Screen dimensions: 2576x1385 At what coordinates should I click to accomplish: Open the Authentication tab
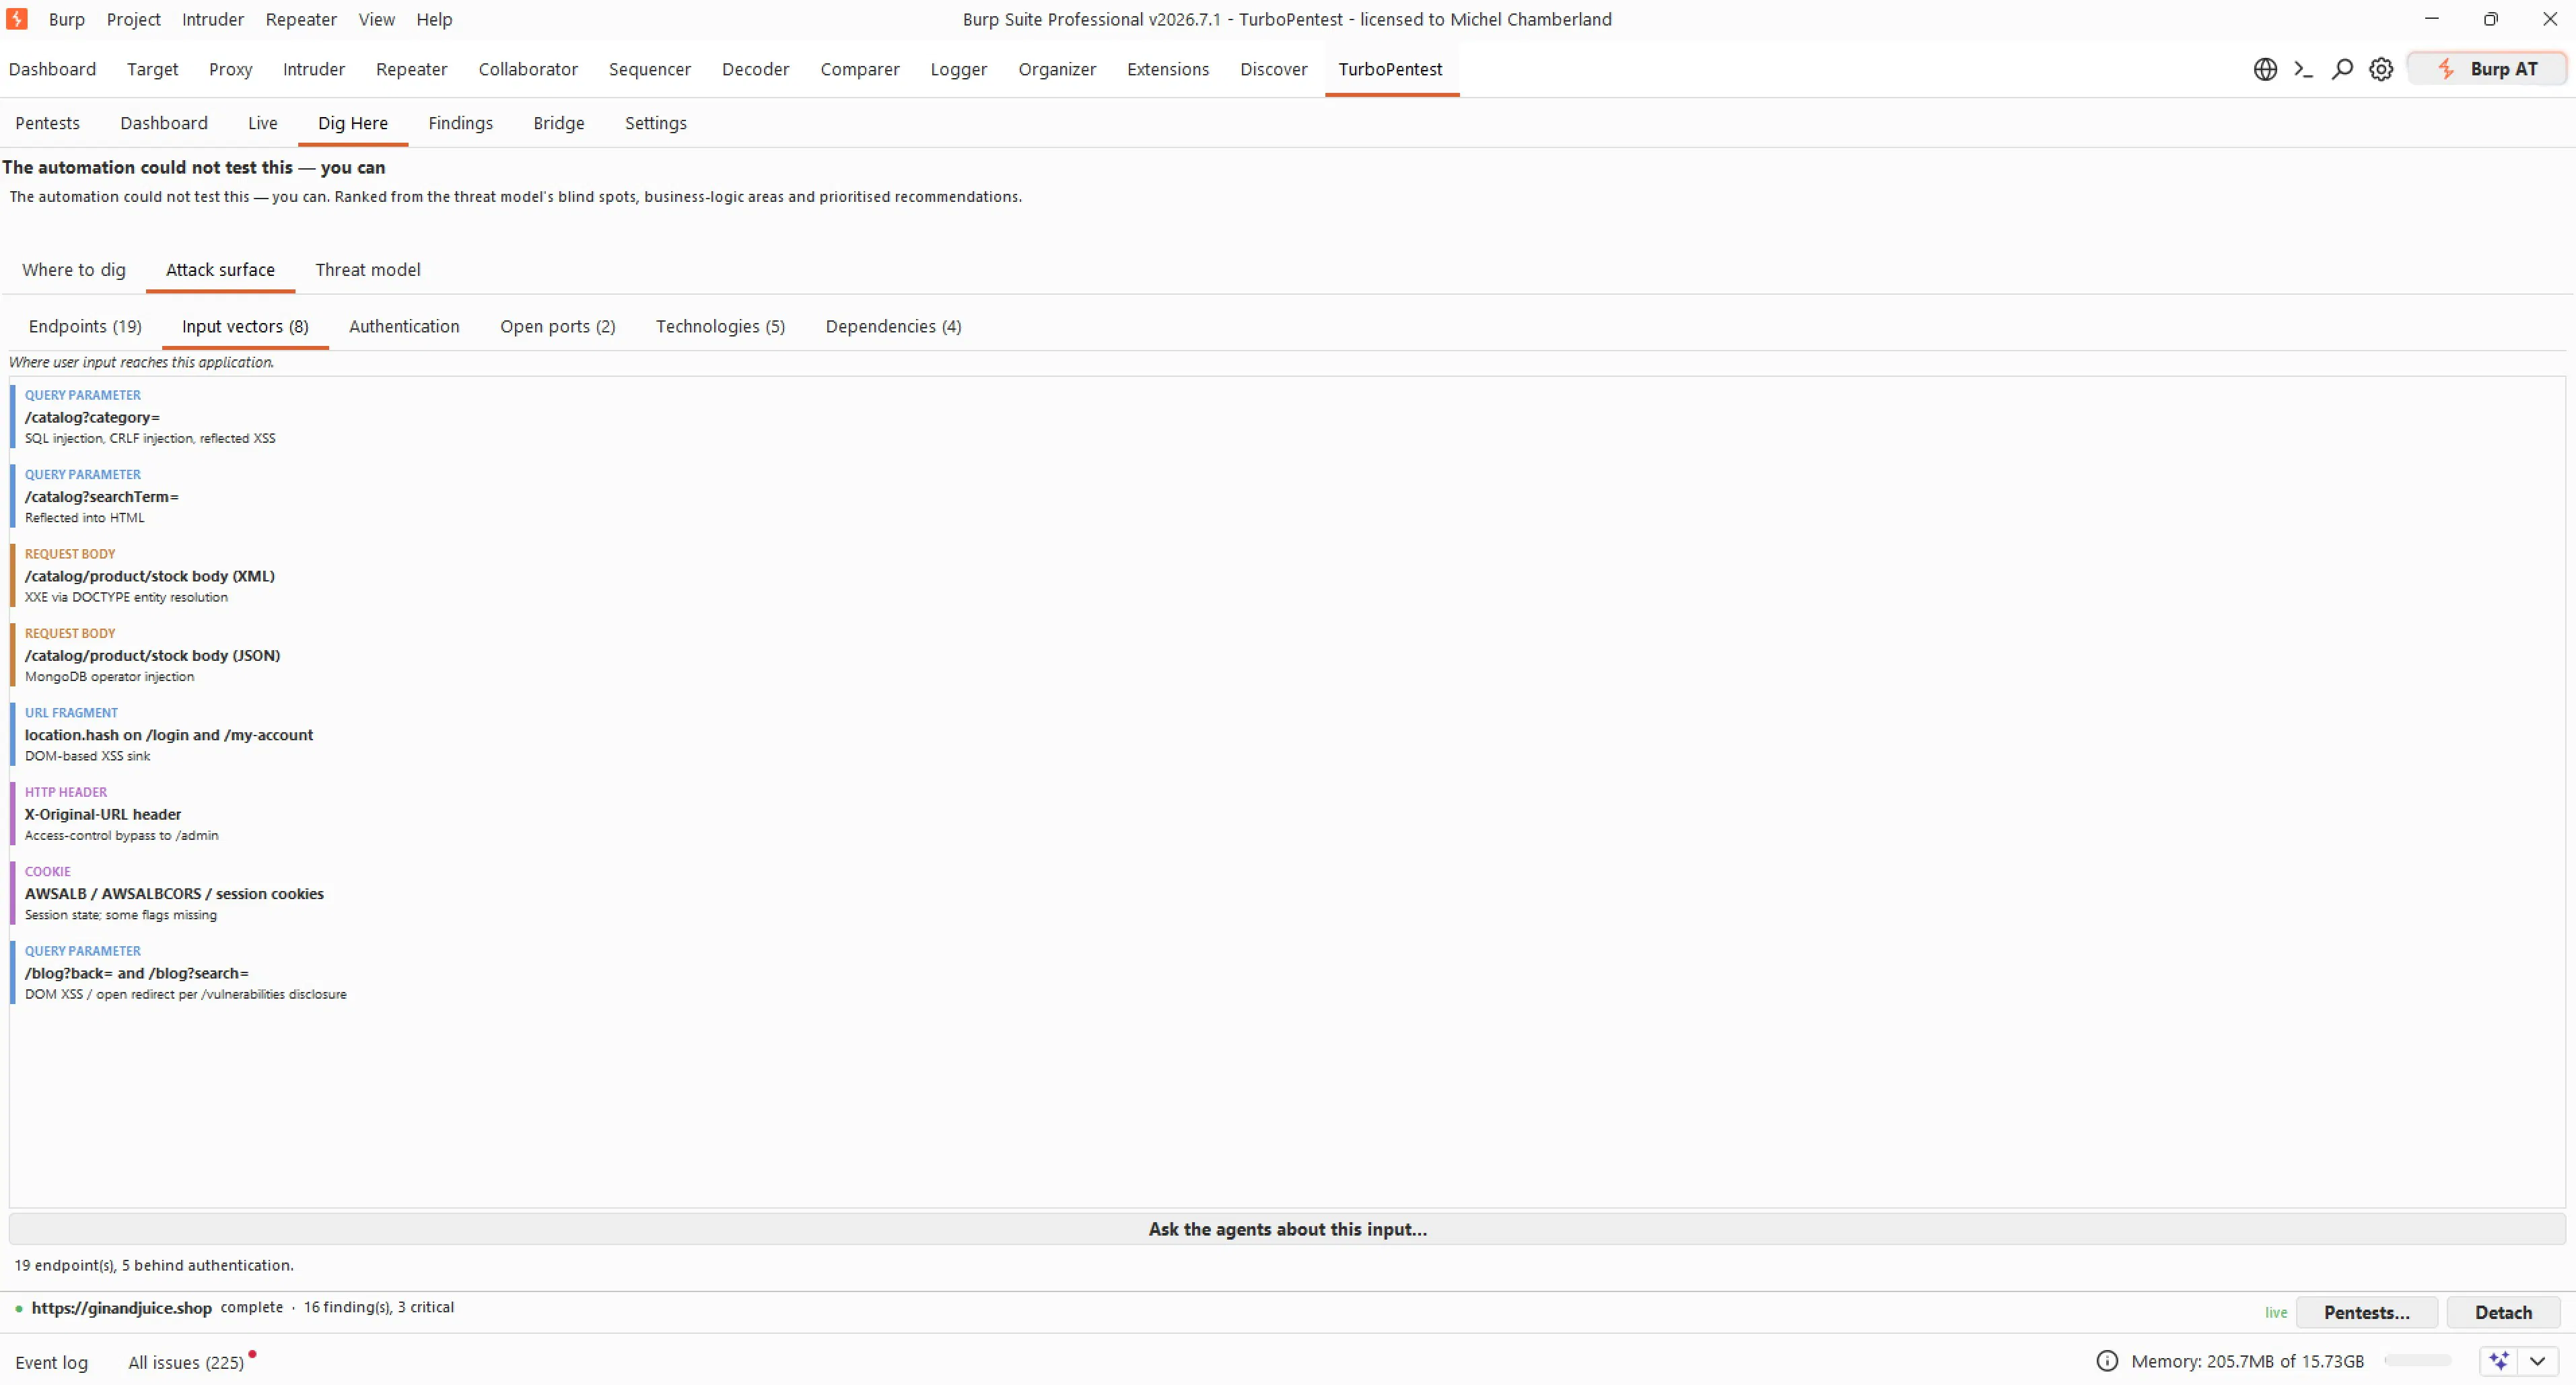coord(404,326)
